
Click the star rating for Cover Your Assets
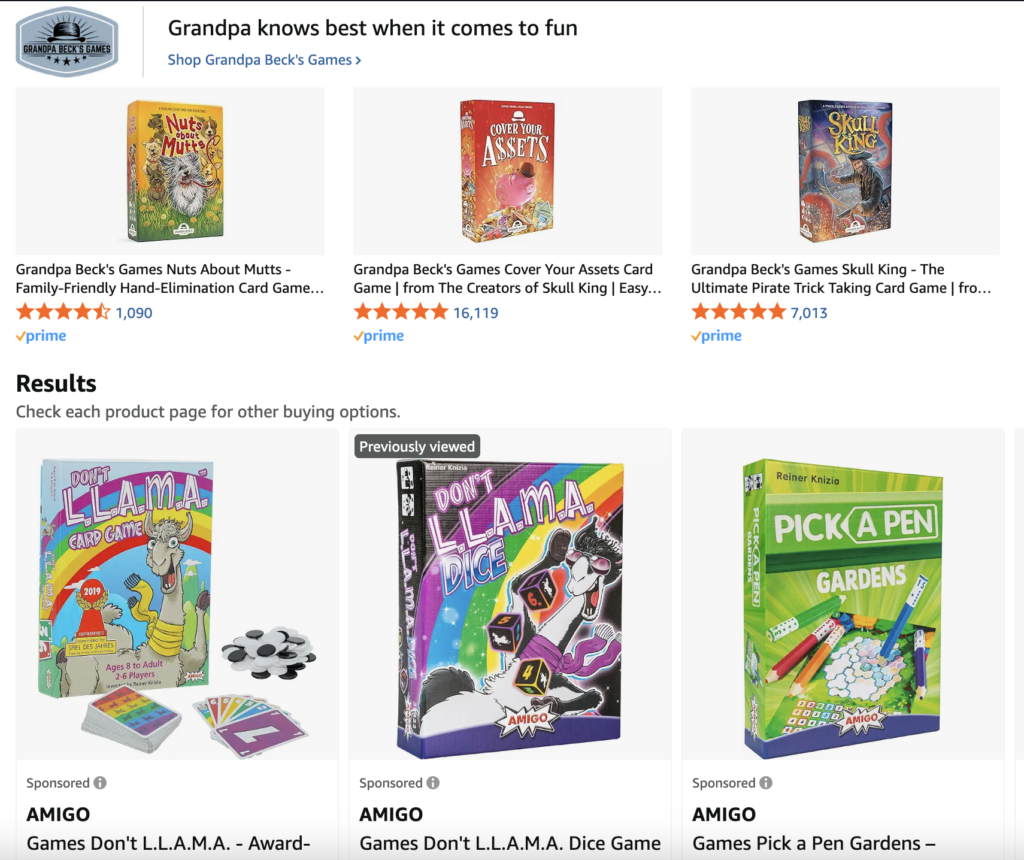coord(401,312)
